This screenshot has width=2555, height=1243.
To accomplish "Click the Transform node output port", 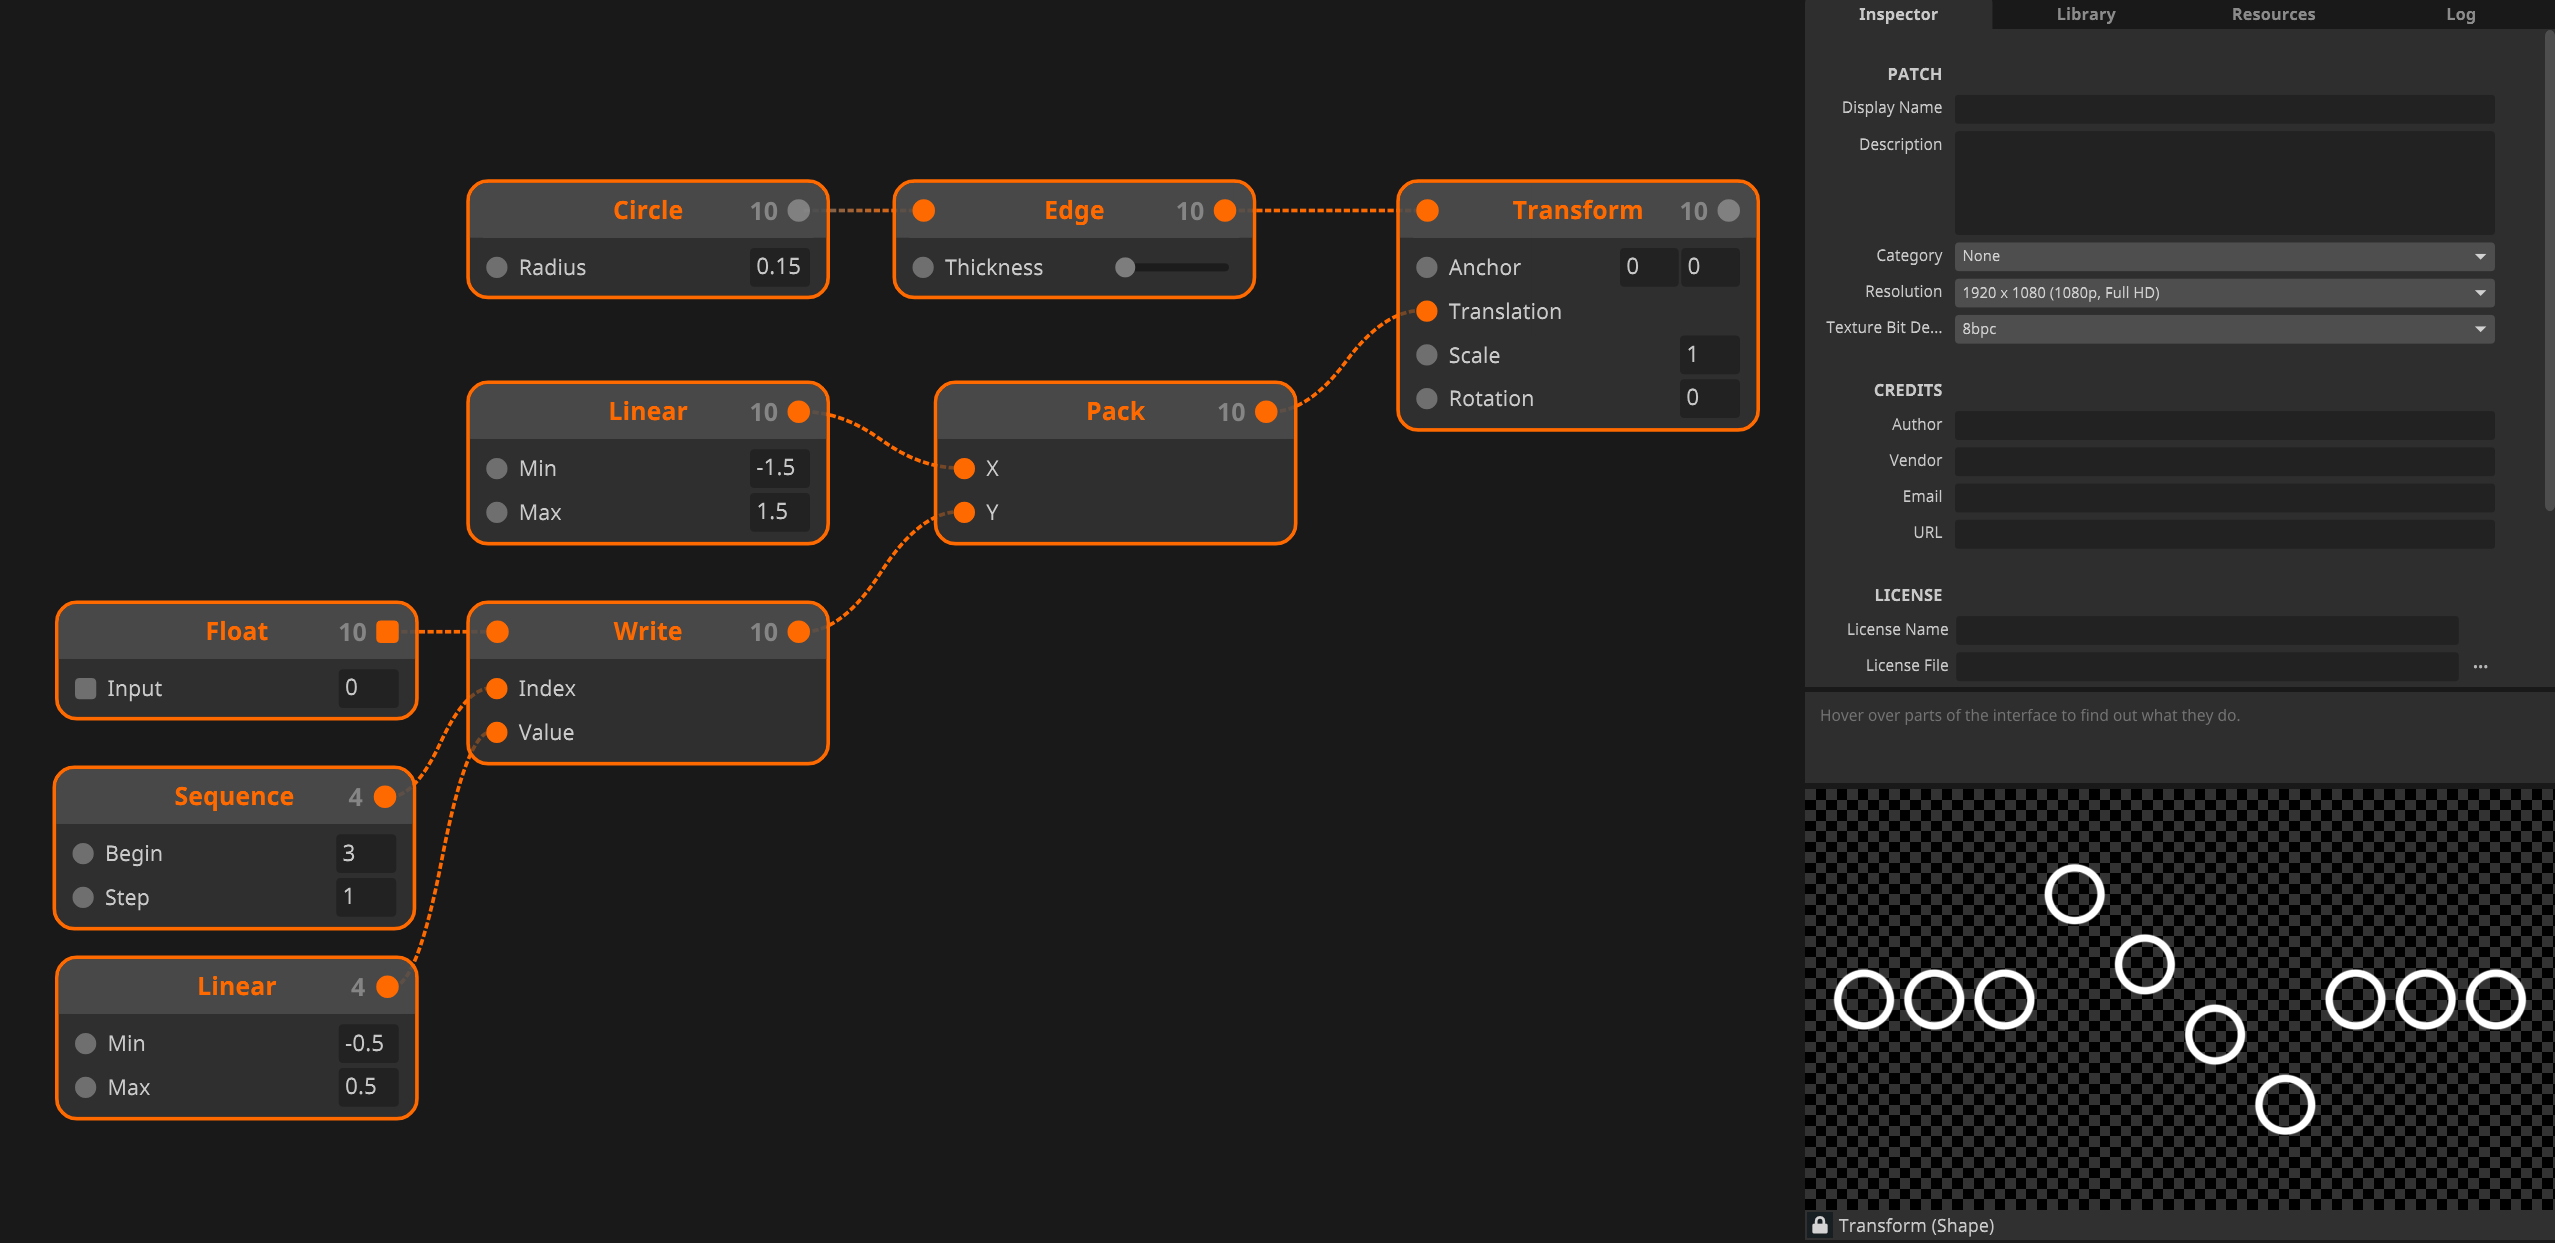I will 1729,211.
